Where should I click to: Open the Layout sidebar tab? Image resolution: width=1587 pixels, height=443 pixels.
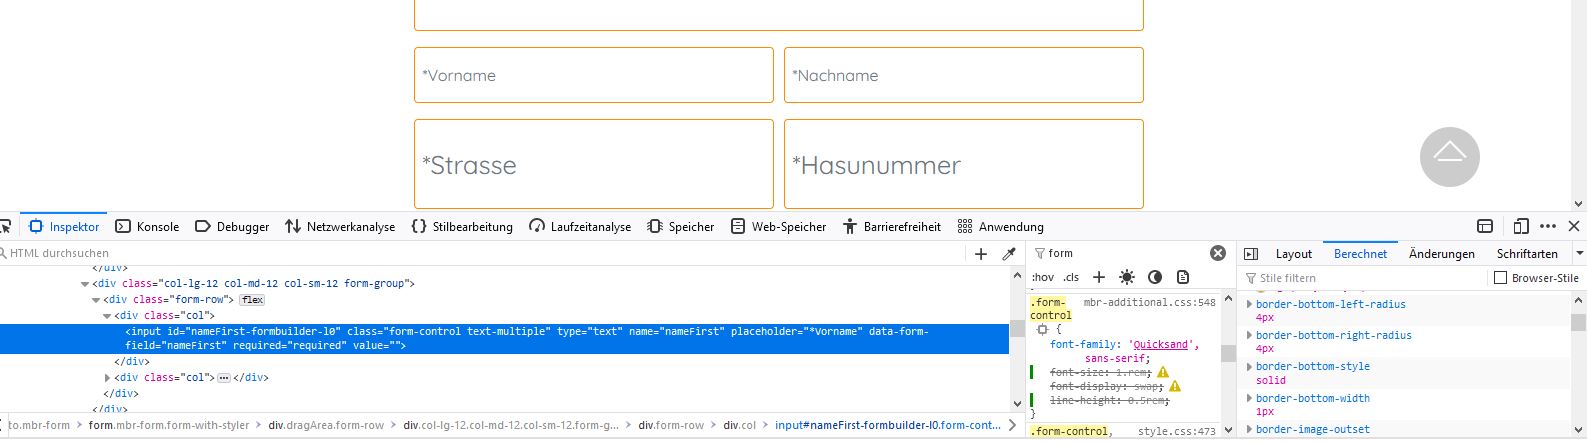pos(1293,254)
